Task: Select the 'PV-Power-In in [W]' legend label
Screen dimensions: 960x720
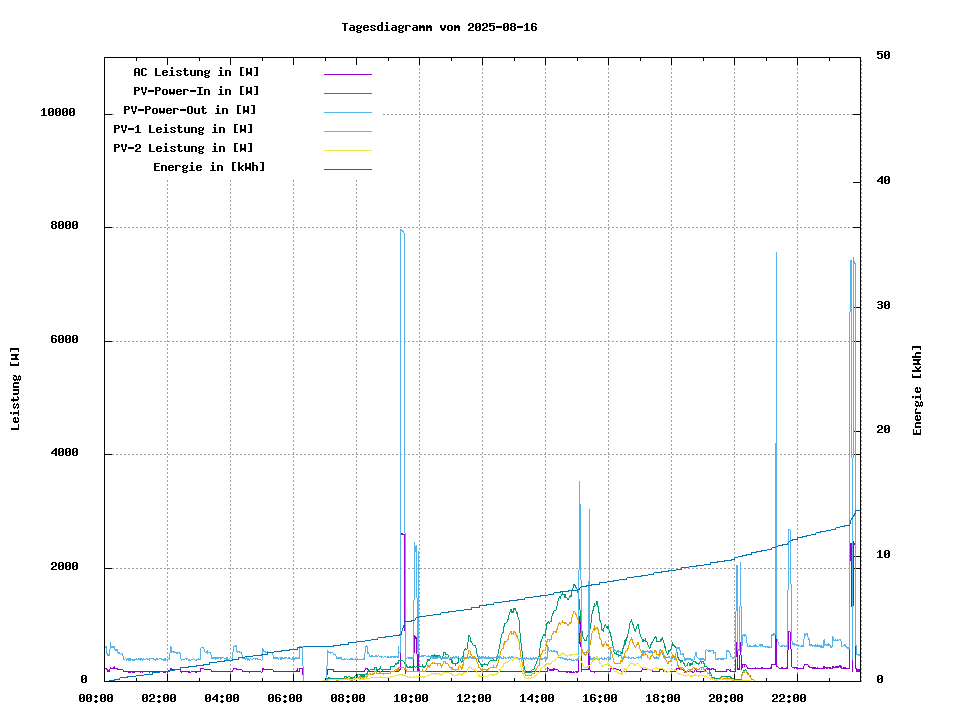Action: point(196,91)
